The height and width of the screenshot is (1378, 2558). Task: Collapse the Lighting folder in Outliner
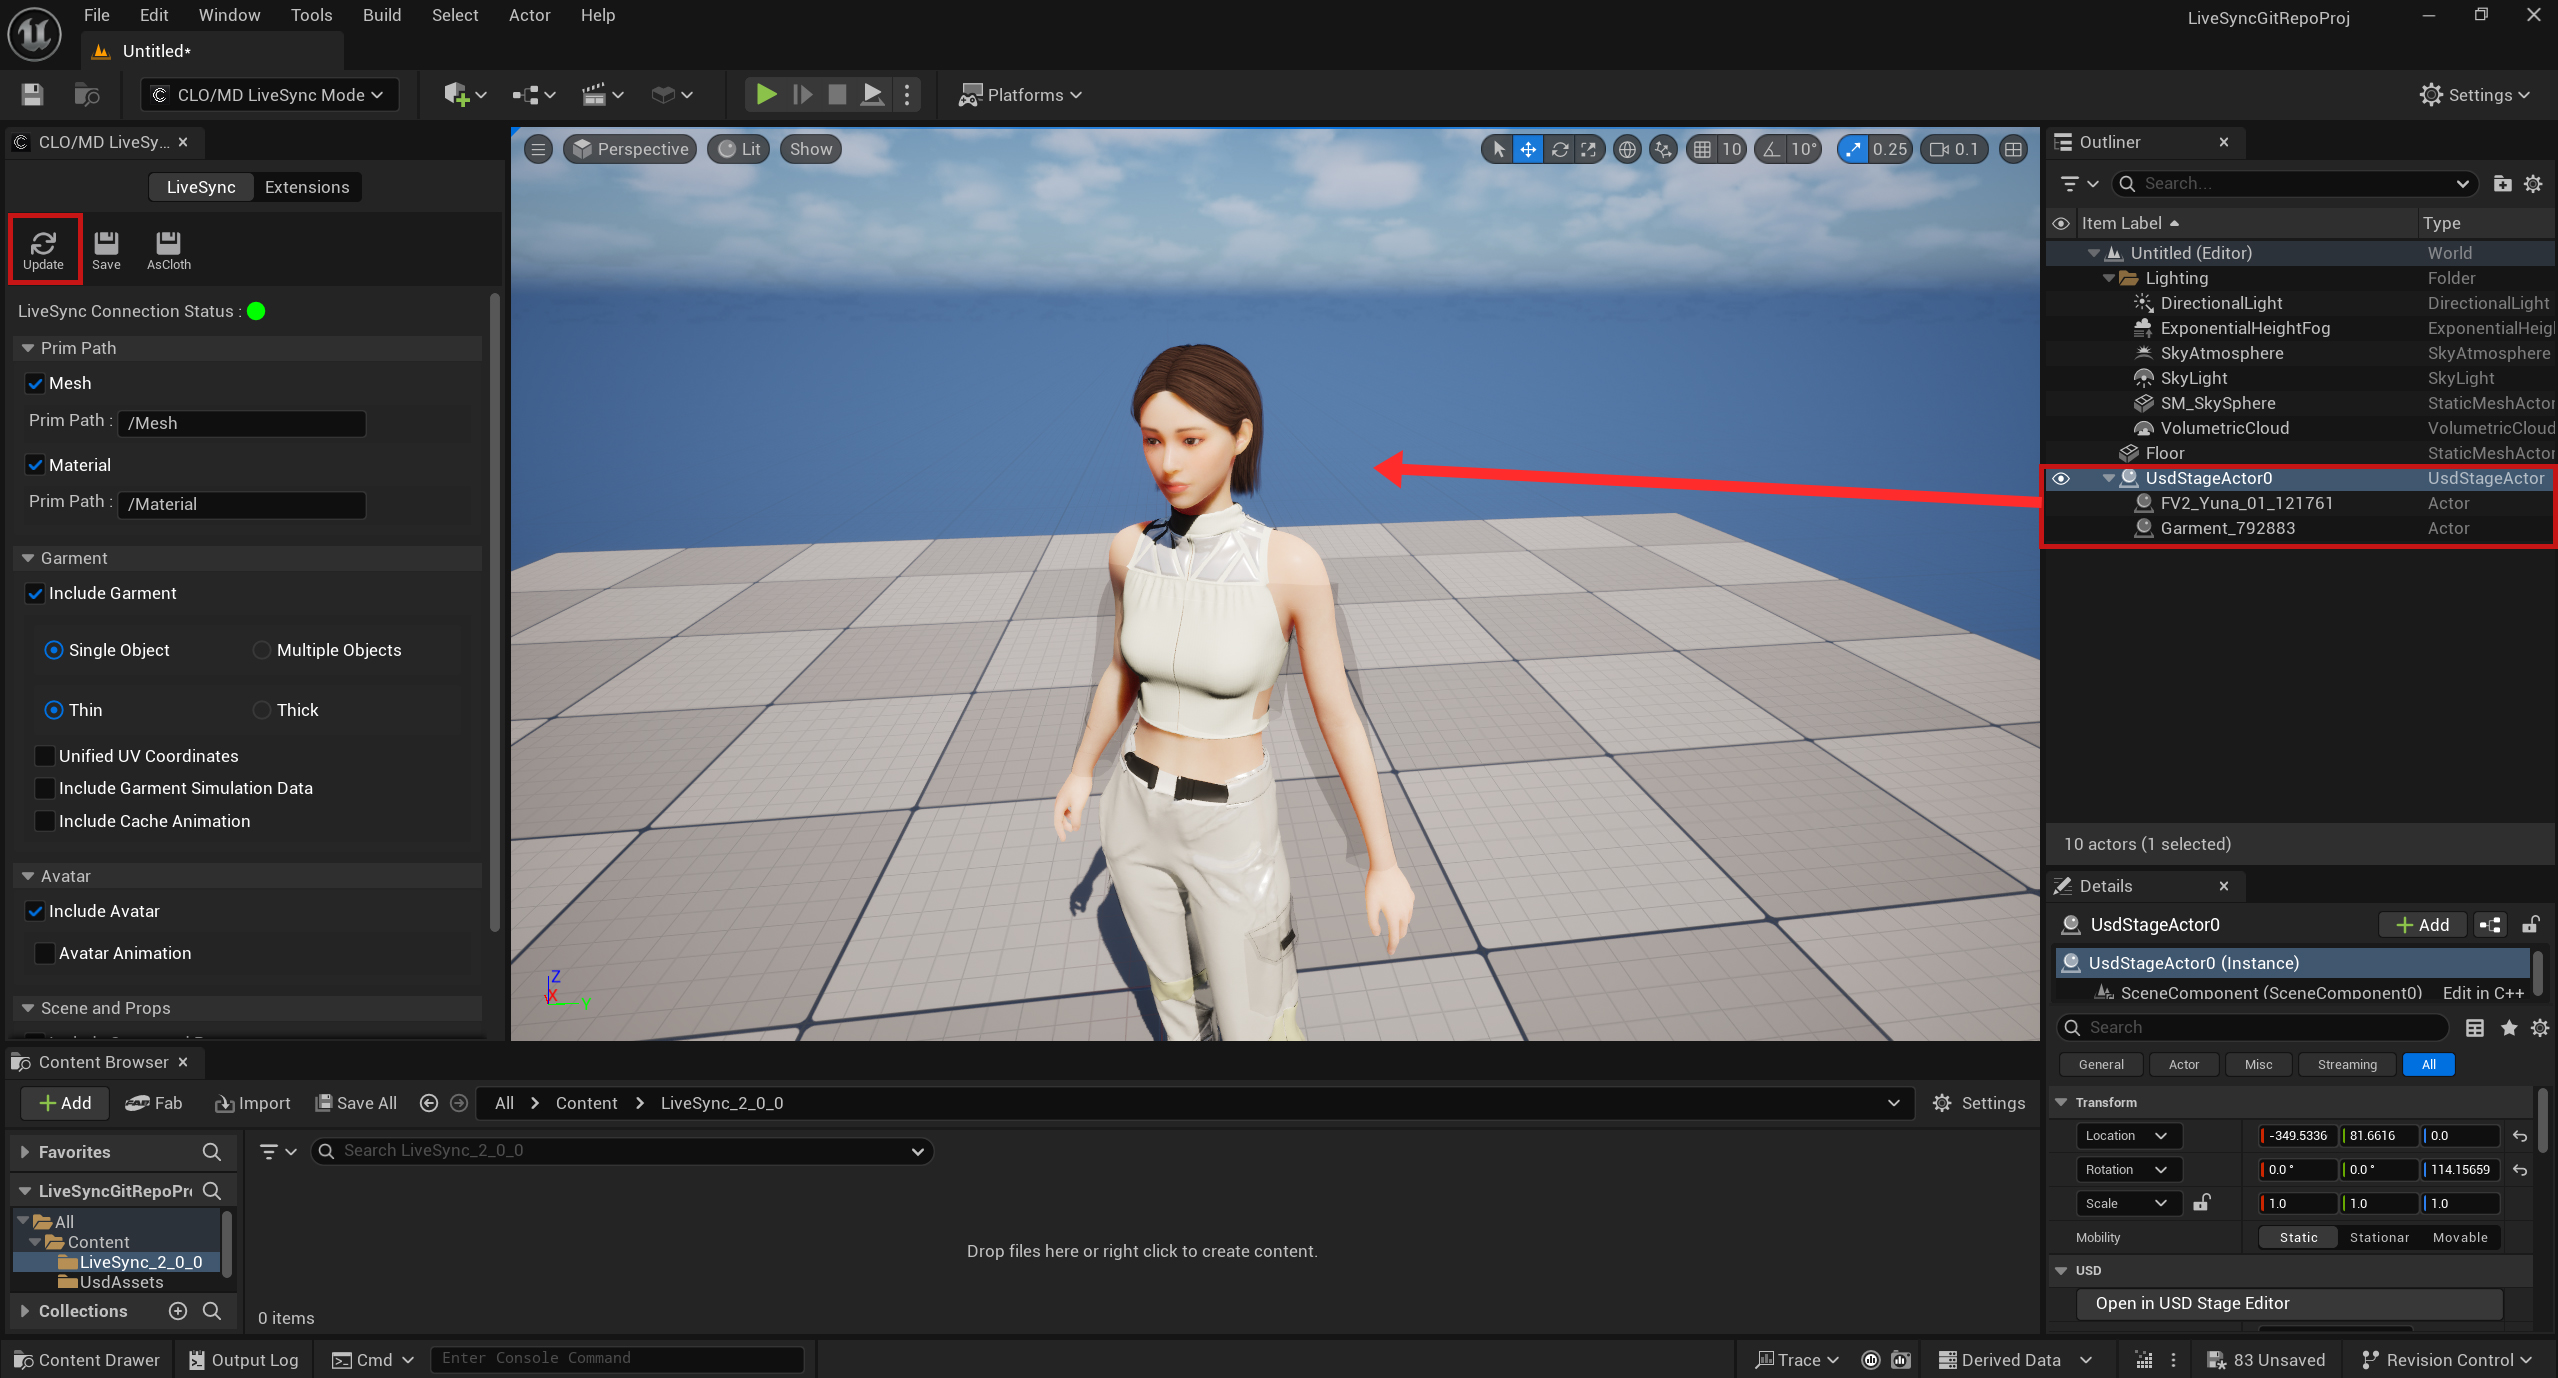(2109, 278)
